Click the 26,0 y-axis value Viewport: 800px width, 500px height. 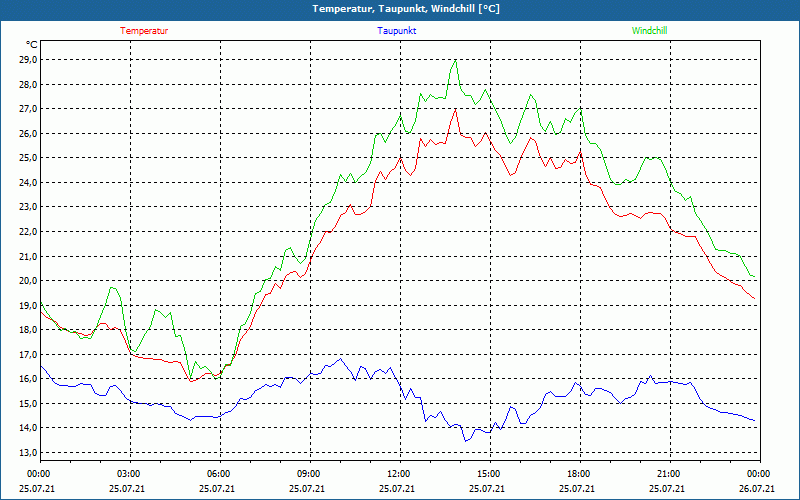[29, 133]
